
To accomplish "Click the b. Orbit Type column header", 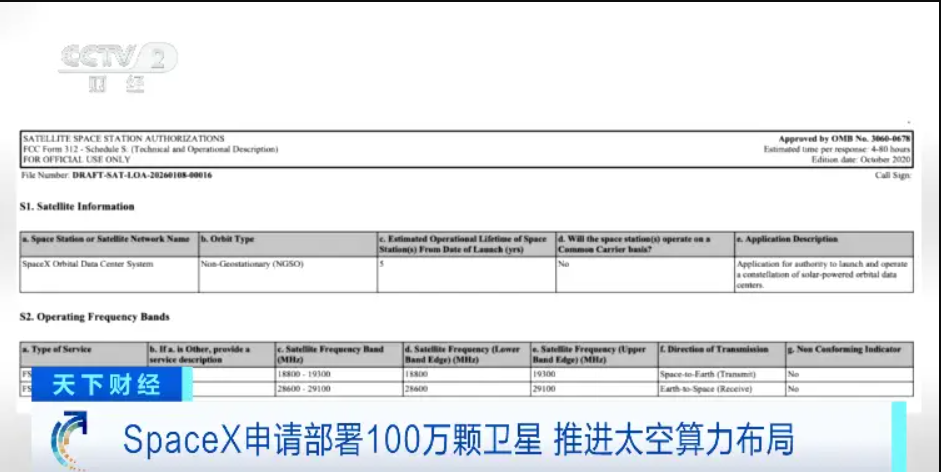I will pyautogui.click(x=228, y=239).
